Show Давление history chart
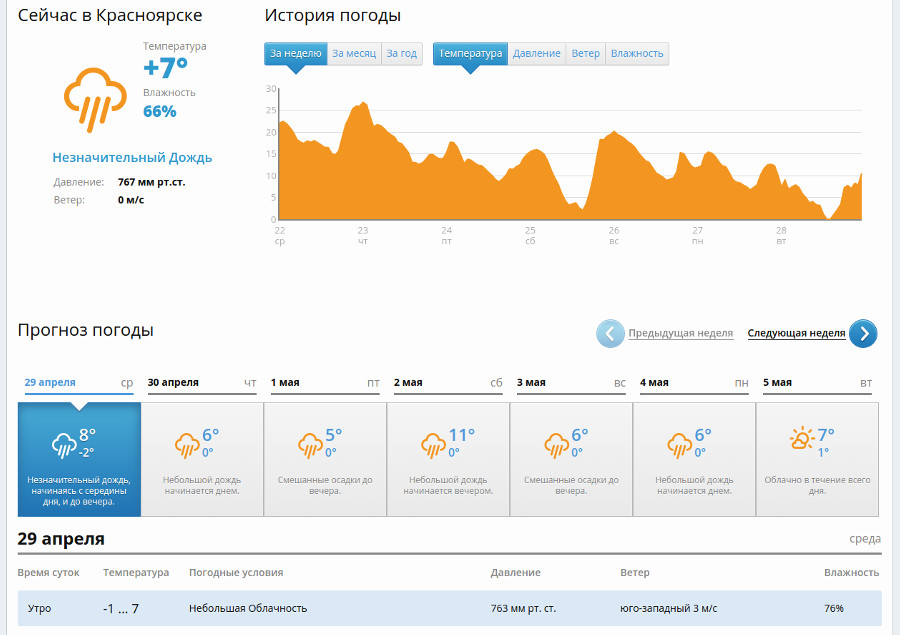Screen dimensions: 900x635 coord(537,54)
